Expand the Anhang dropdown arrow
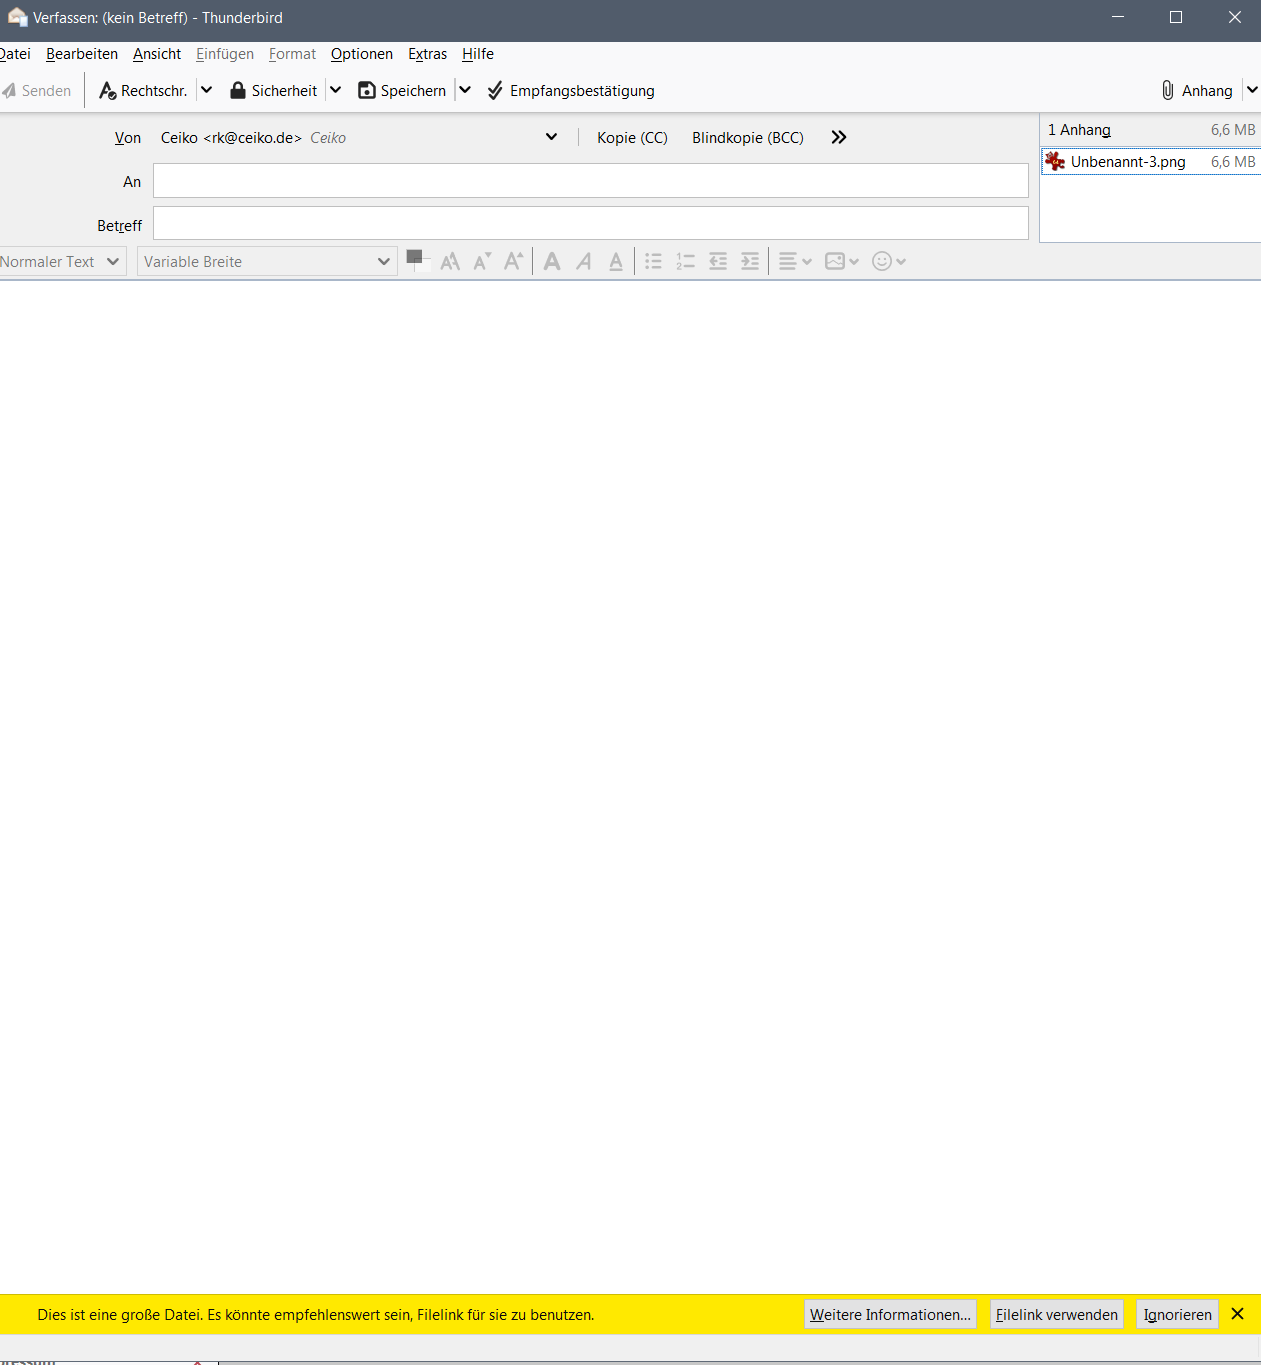 1252,91
